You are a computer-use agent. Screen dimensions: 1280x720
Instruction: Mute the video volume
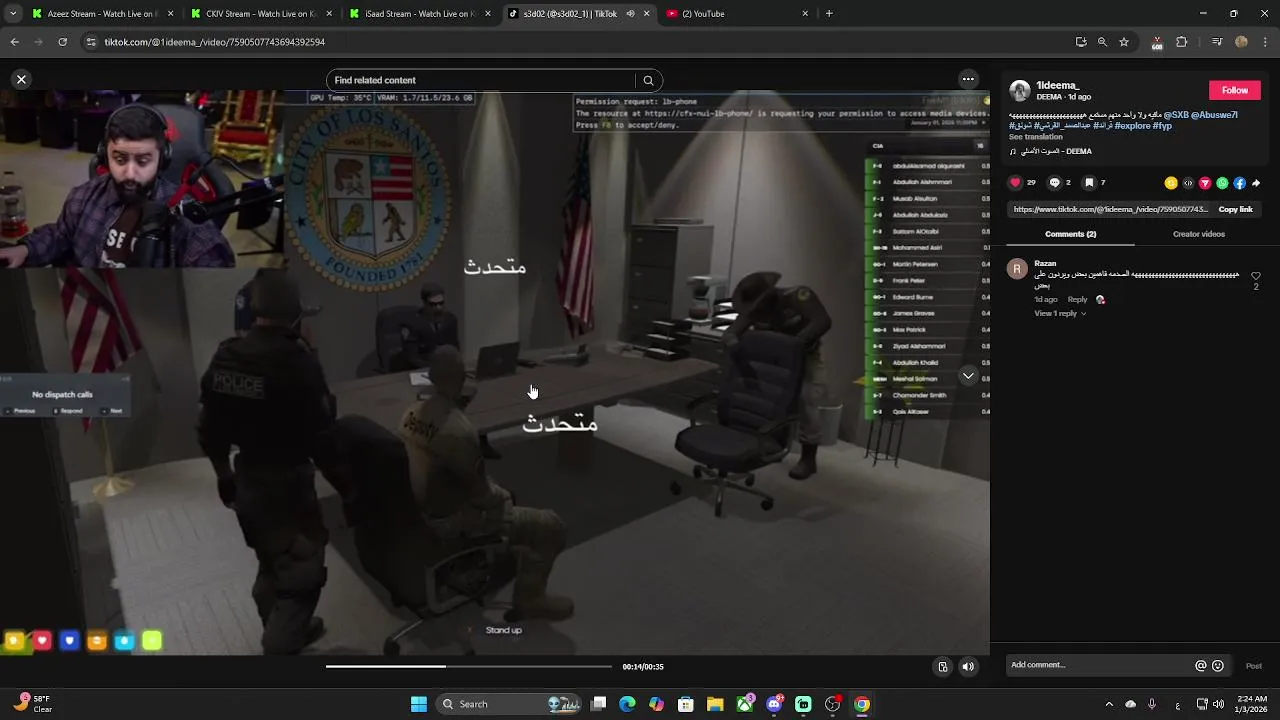pos(968,667)
